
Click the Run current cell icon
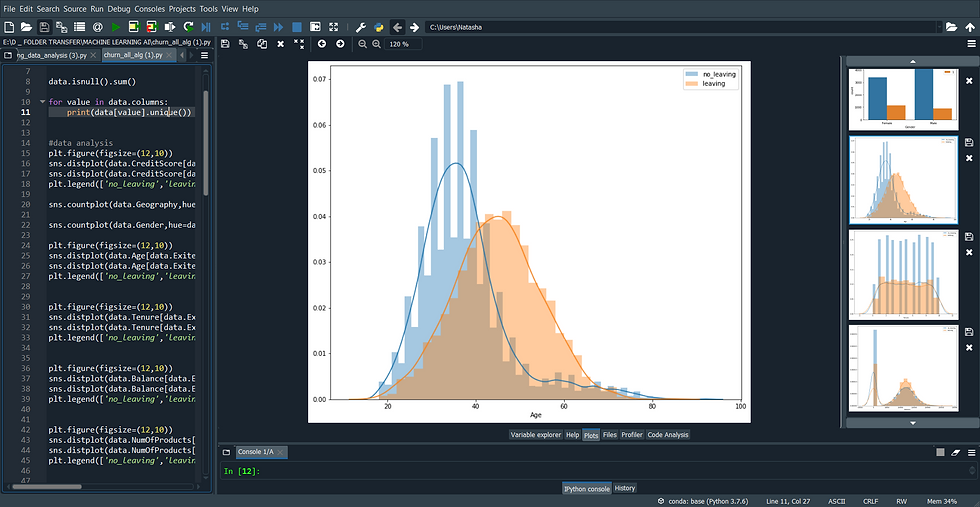(134, 27)
